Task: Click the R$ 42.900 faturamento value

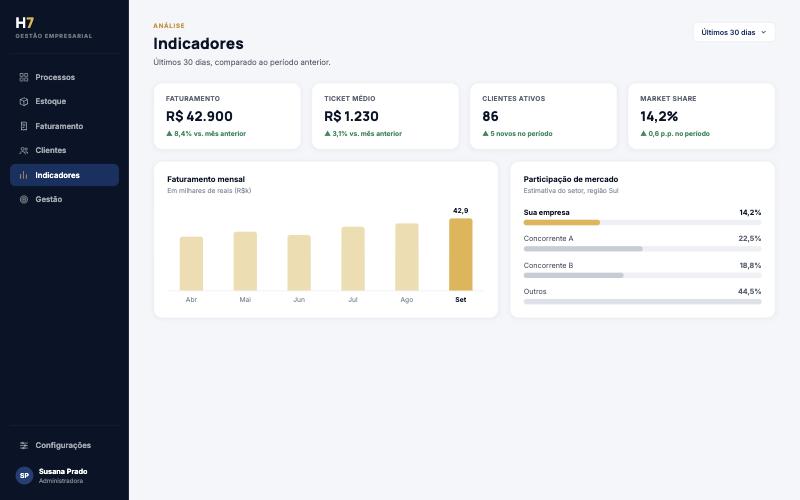Action: click(199, 116)
